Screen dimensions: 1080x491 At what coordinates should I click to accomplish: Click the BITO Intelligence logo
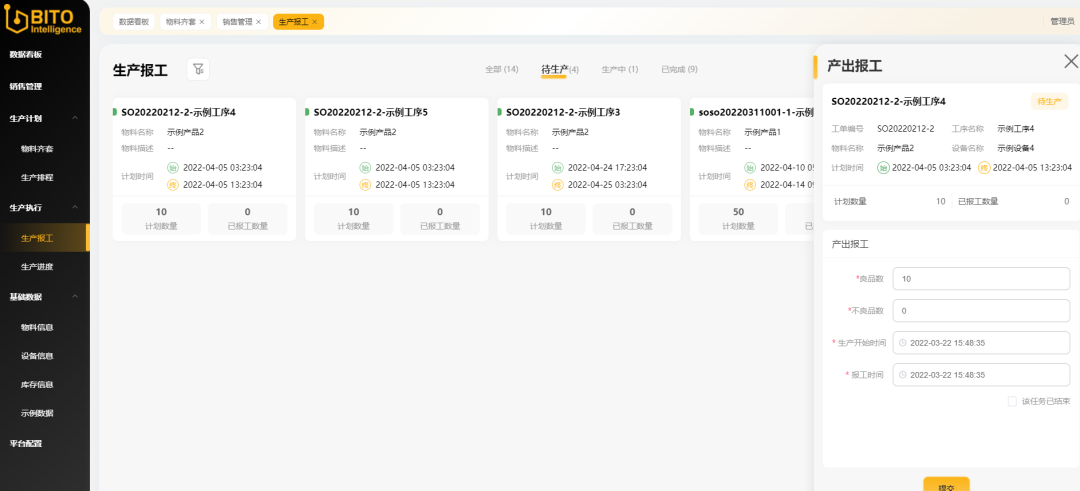pos(43,18)
